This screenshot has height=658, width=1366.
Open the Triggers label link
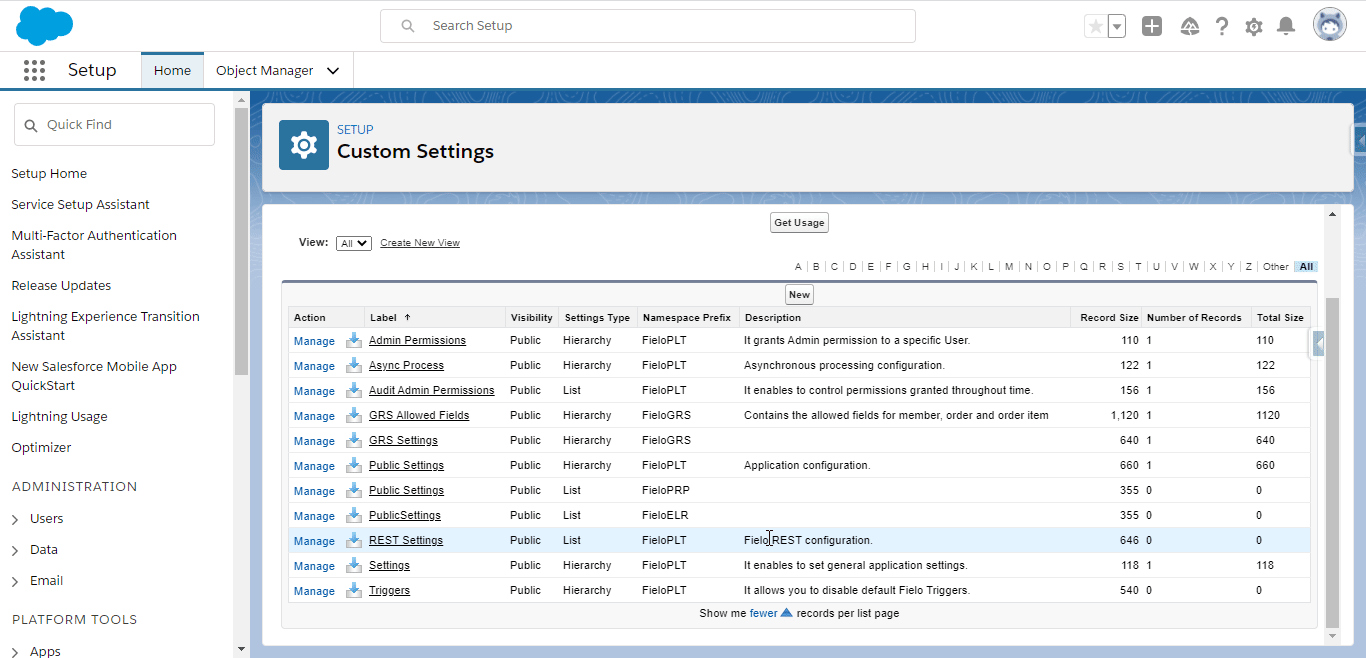pyautogui.click(x=389, y=590)
